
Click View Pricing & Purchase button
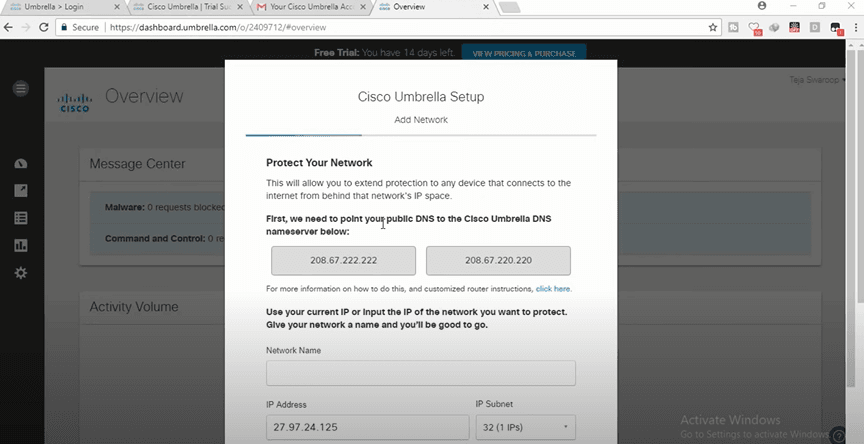(x=524, y=53)
